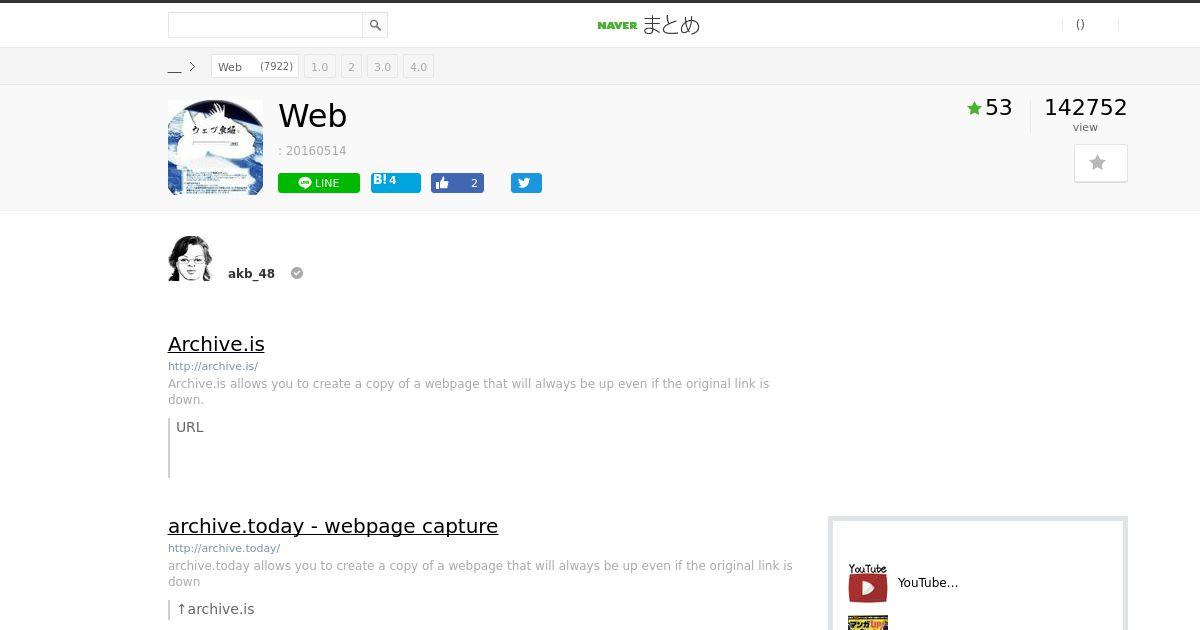Click the 142752 view count
1200x630 pixels.
(x=1085, y=108)
